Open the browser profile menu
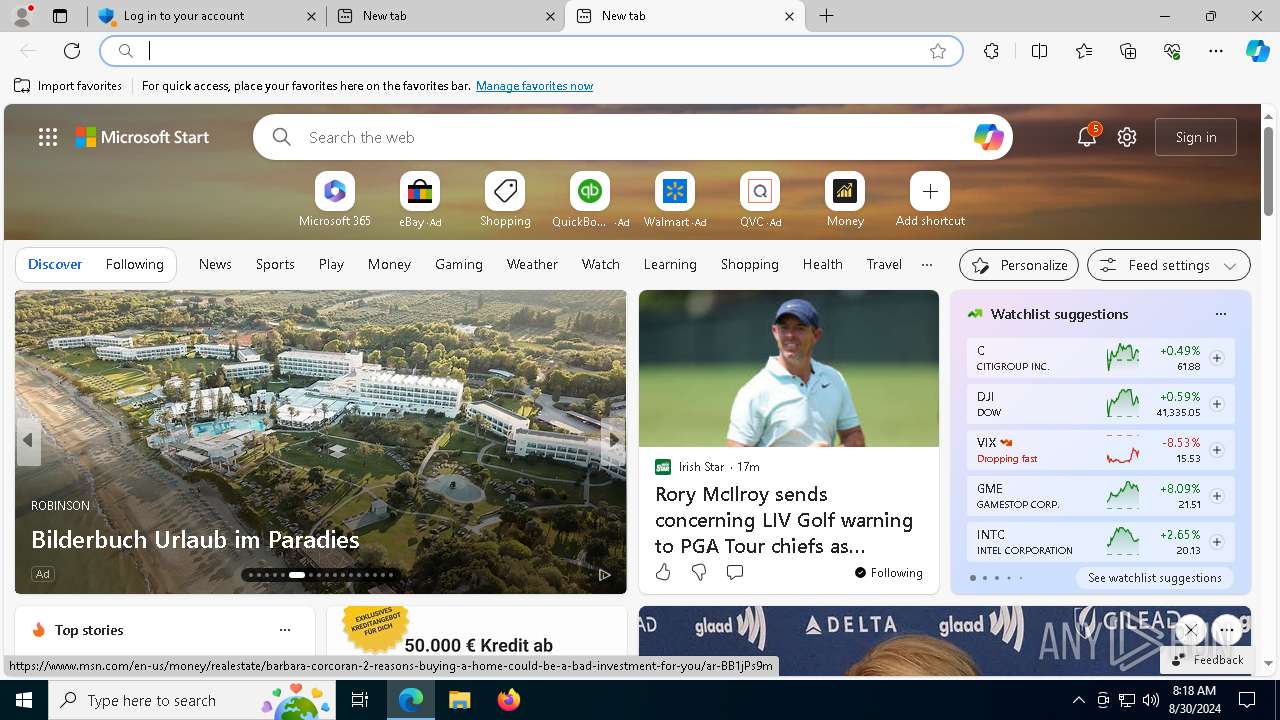 click(x=22, y=16)
